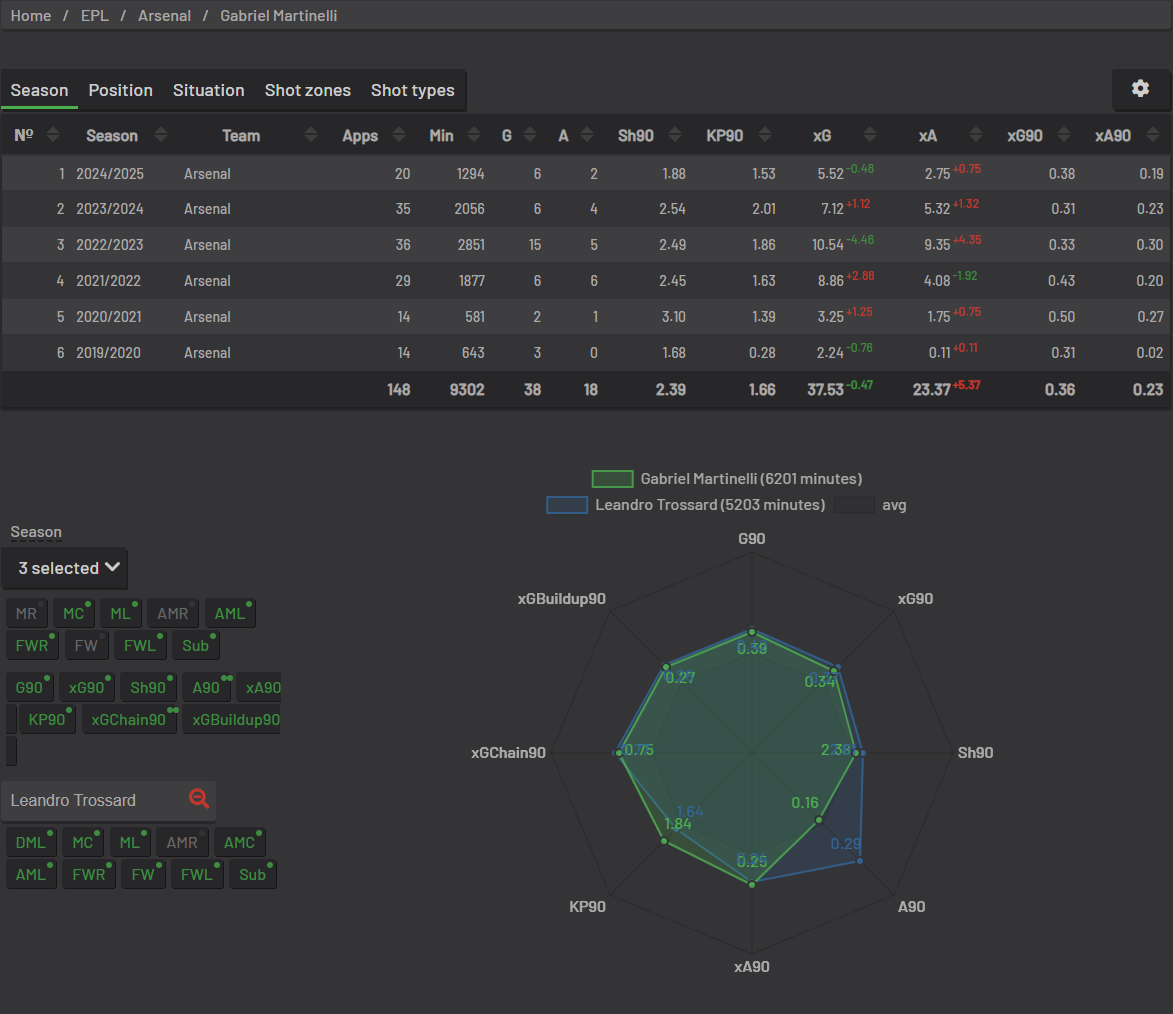Toggle the xGChain90 metric on radar
Viewport: 1173px width, 1014px height.
pos(129,720)
